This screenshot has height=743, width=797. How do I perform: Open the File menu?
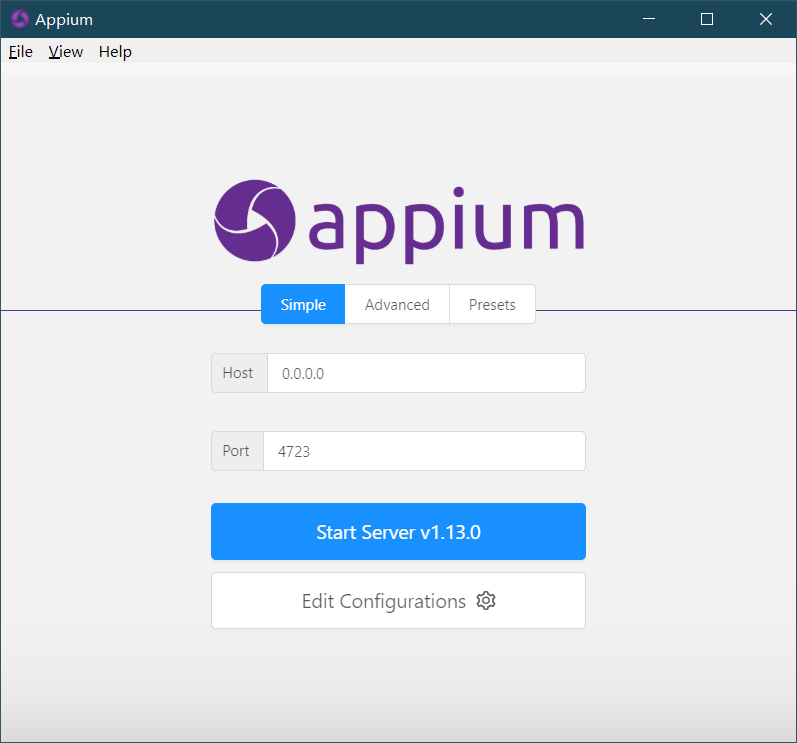click(x=21, y=51)
